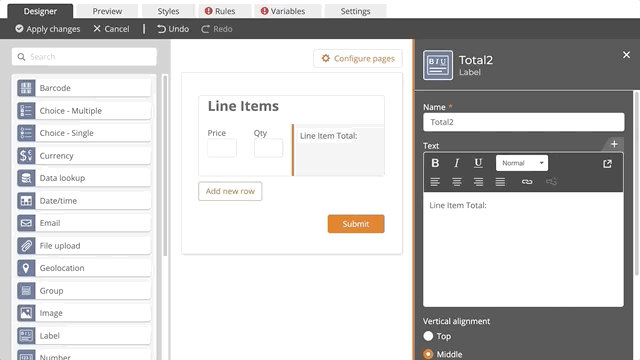
Task: Click the Qty input field
Action: pos(268,148)
